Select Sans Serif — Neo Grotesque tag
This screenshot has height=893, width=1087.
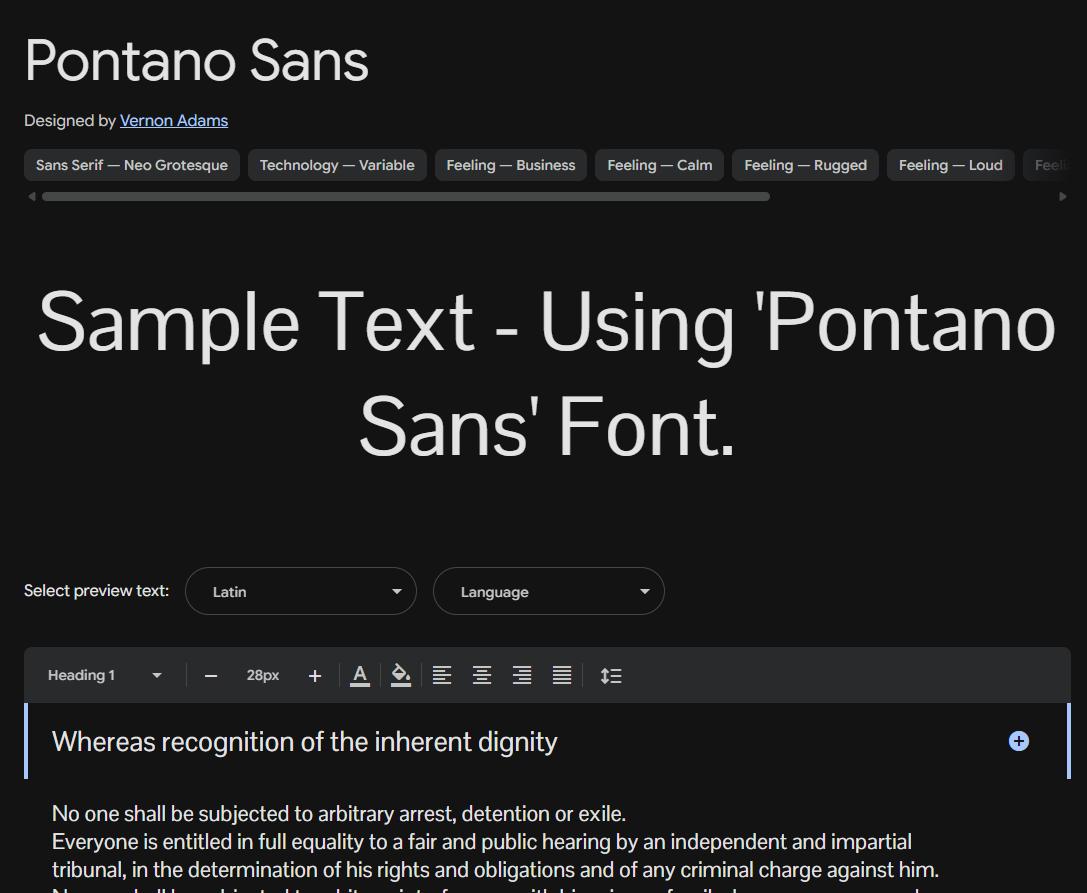pyautogui.click(x=132, y=165)
